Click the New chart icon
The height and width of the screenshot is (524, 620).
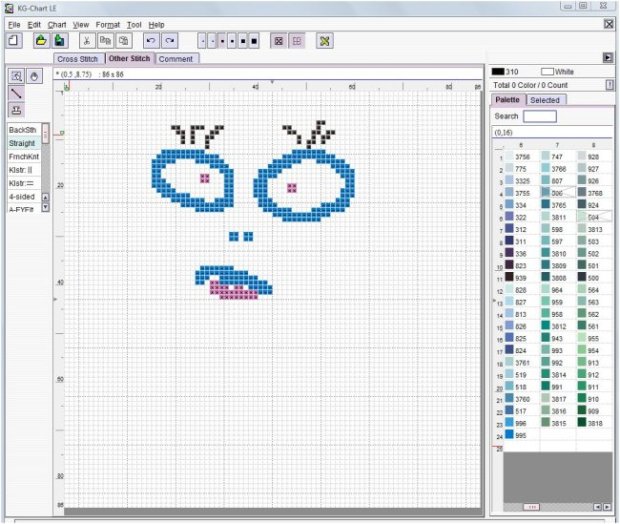(x=15, y=41)
